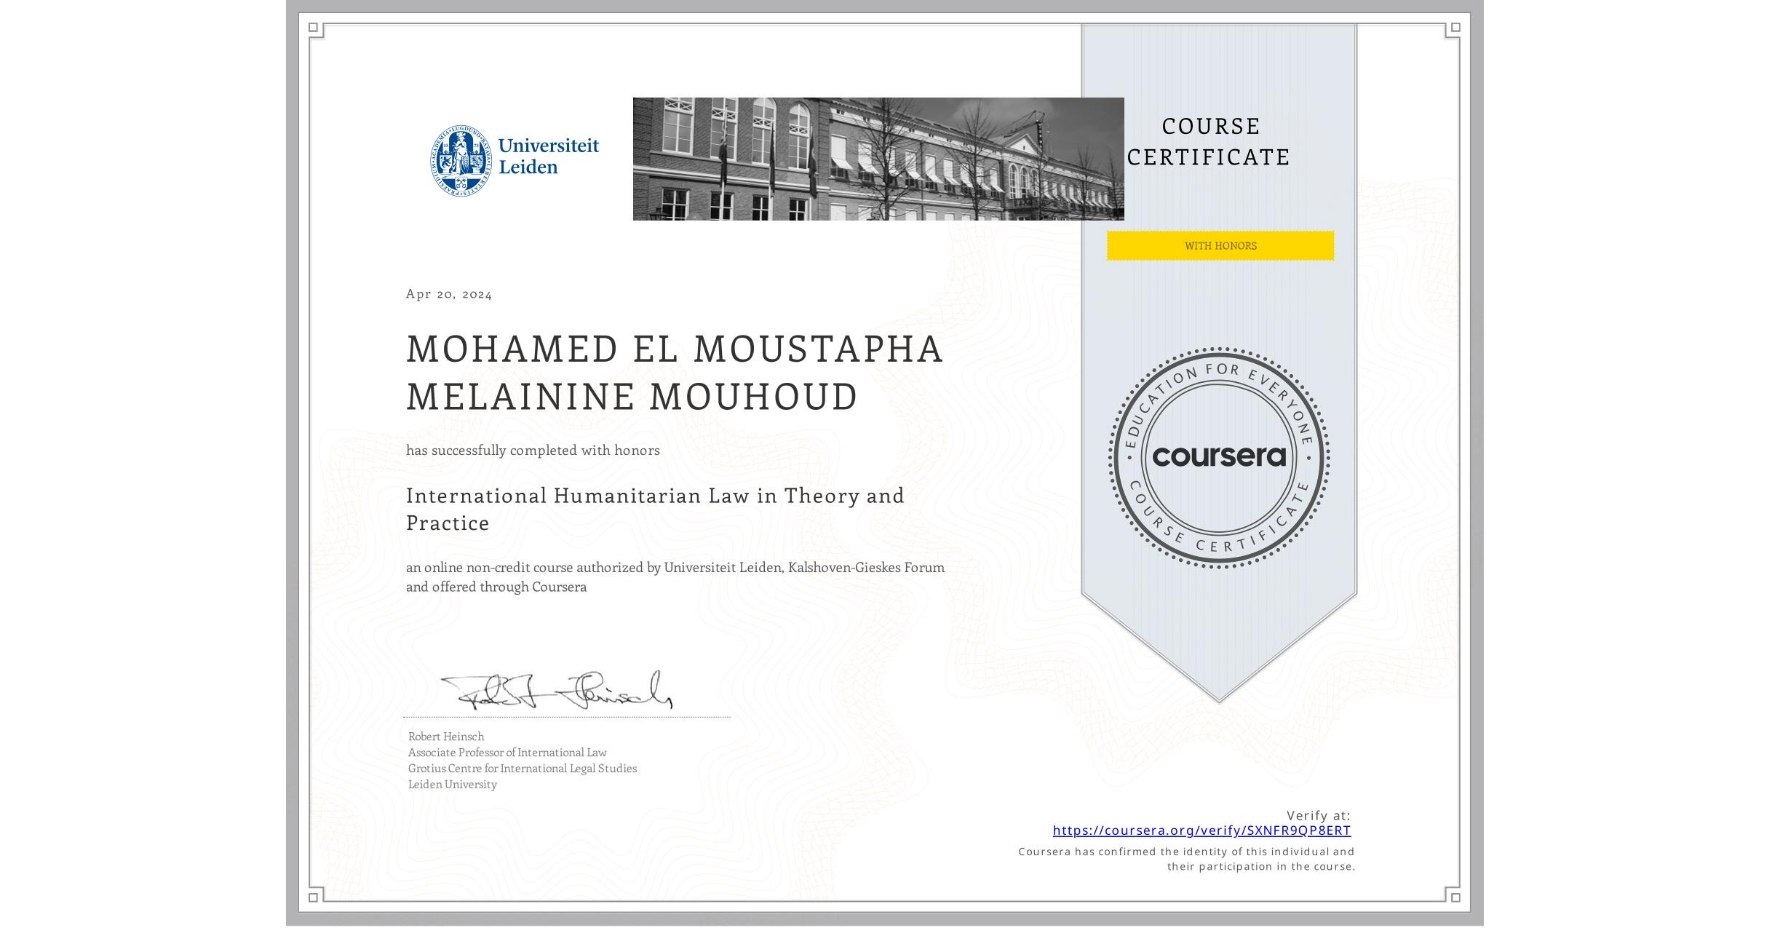The height and width of the screenshot is (928, 1772).
Task: Click the Kalshoven-Gieskes Forum attribution line
Action: point(675,567)
